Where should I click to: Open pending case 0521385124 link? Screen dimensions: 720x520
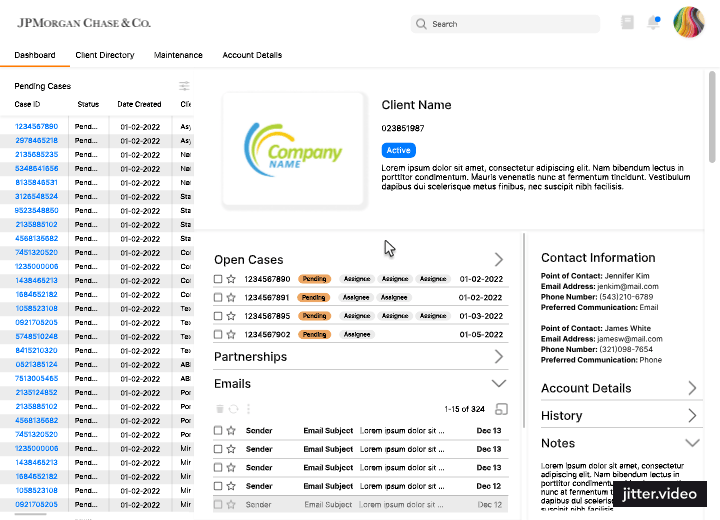(x=37, y=364)
